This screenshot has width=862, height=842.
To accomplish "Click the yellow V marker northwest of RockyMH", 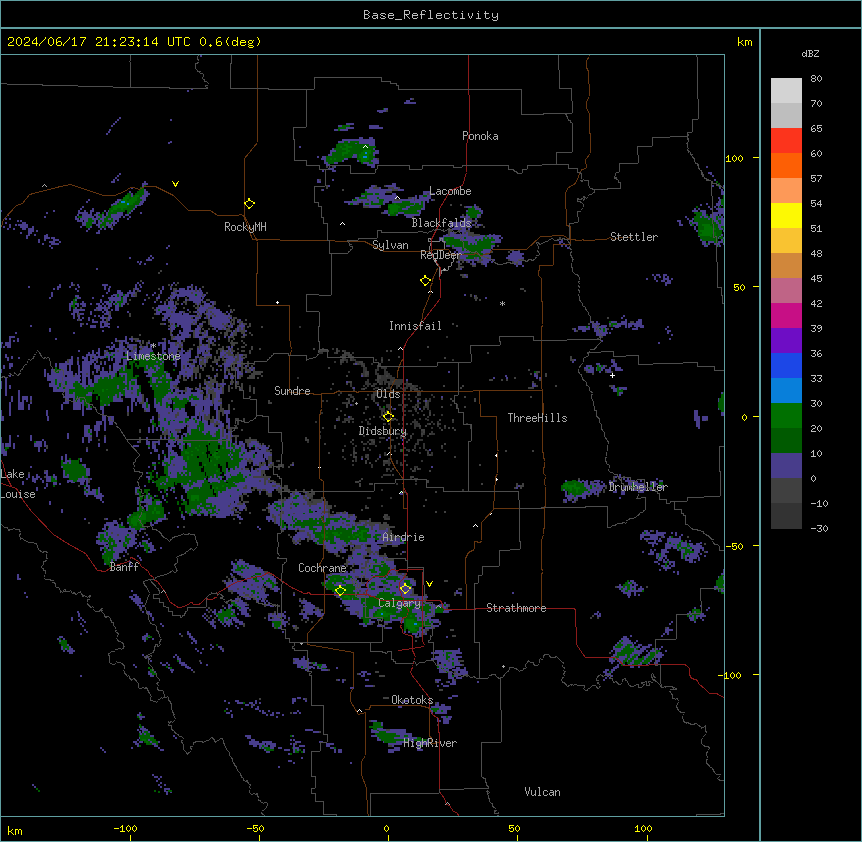I will click(175, 184).
